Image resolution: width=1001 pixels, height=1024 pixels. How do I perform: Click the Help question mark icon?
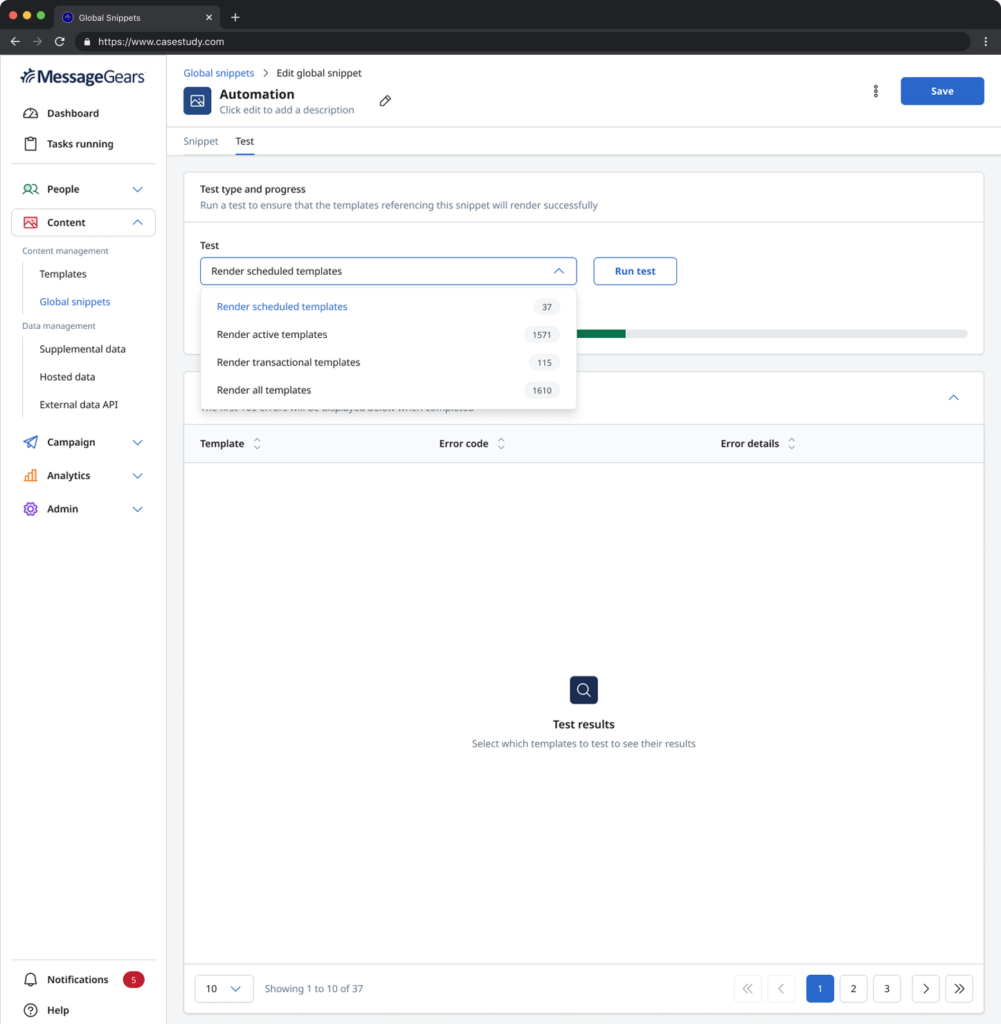click(x=30, y=1010)
